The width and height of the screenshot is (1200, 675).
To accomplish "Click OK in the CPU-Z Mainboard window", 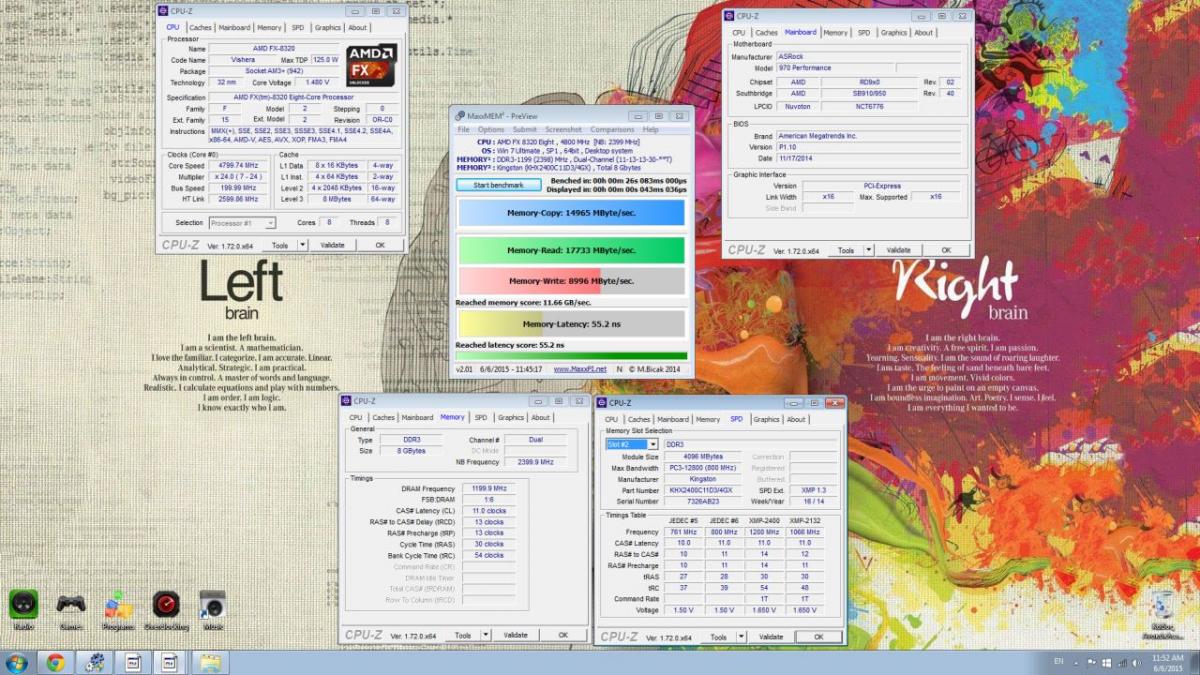I will (944, 250).
